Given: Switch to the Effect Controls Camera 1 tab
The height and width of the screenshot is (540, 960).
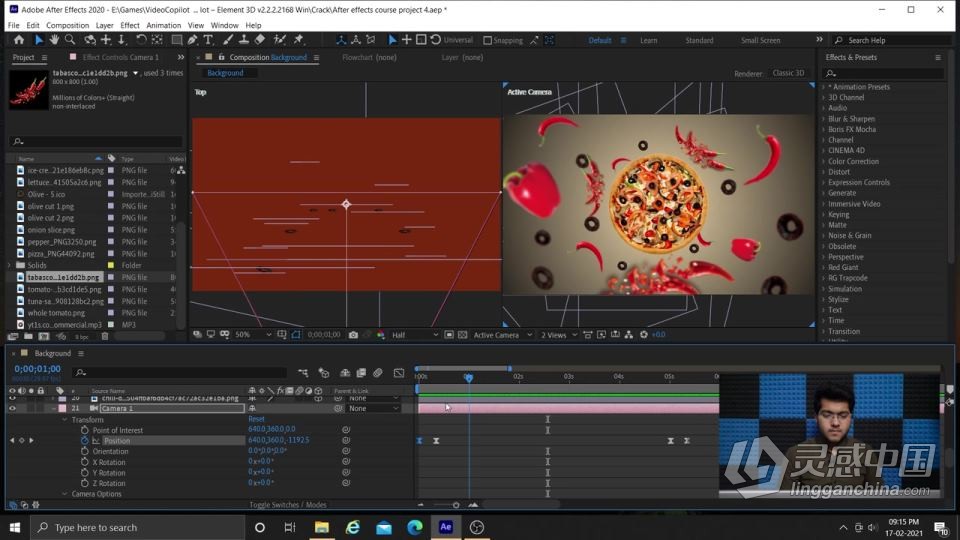Looking at the screenshot, I should pos(120,57).
